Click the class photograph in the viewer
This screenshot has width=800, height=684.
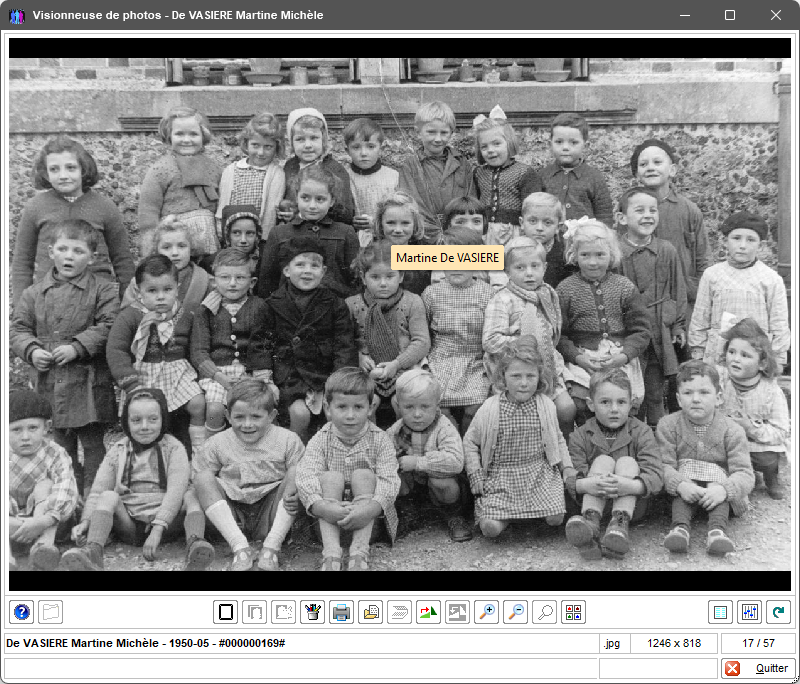point(400,314)
